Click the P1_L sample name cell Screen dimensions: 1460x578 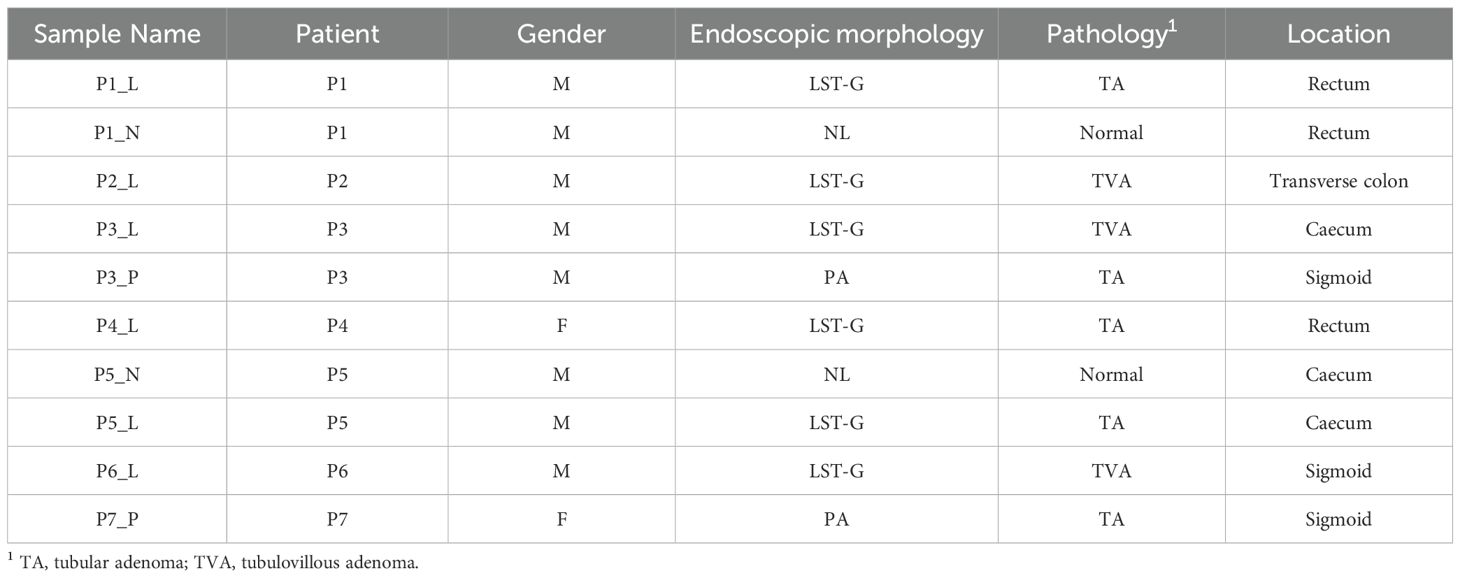(117, 84)
